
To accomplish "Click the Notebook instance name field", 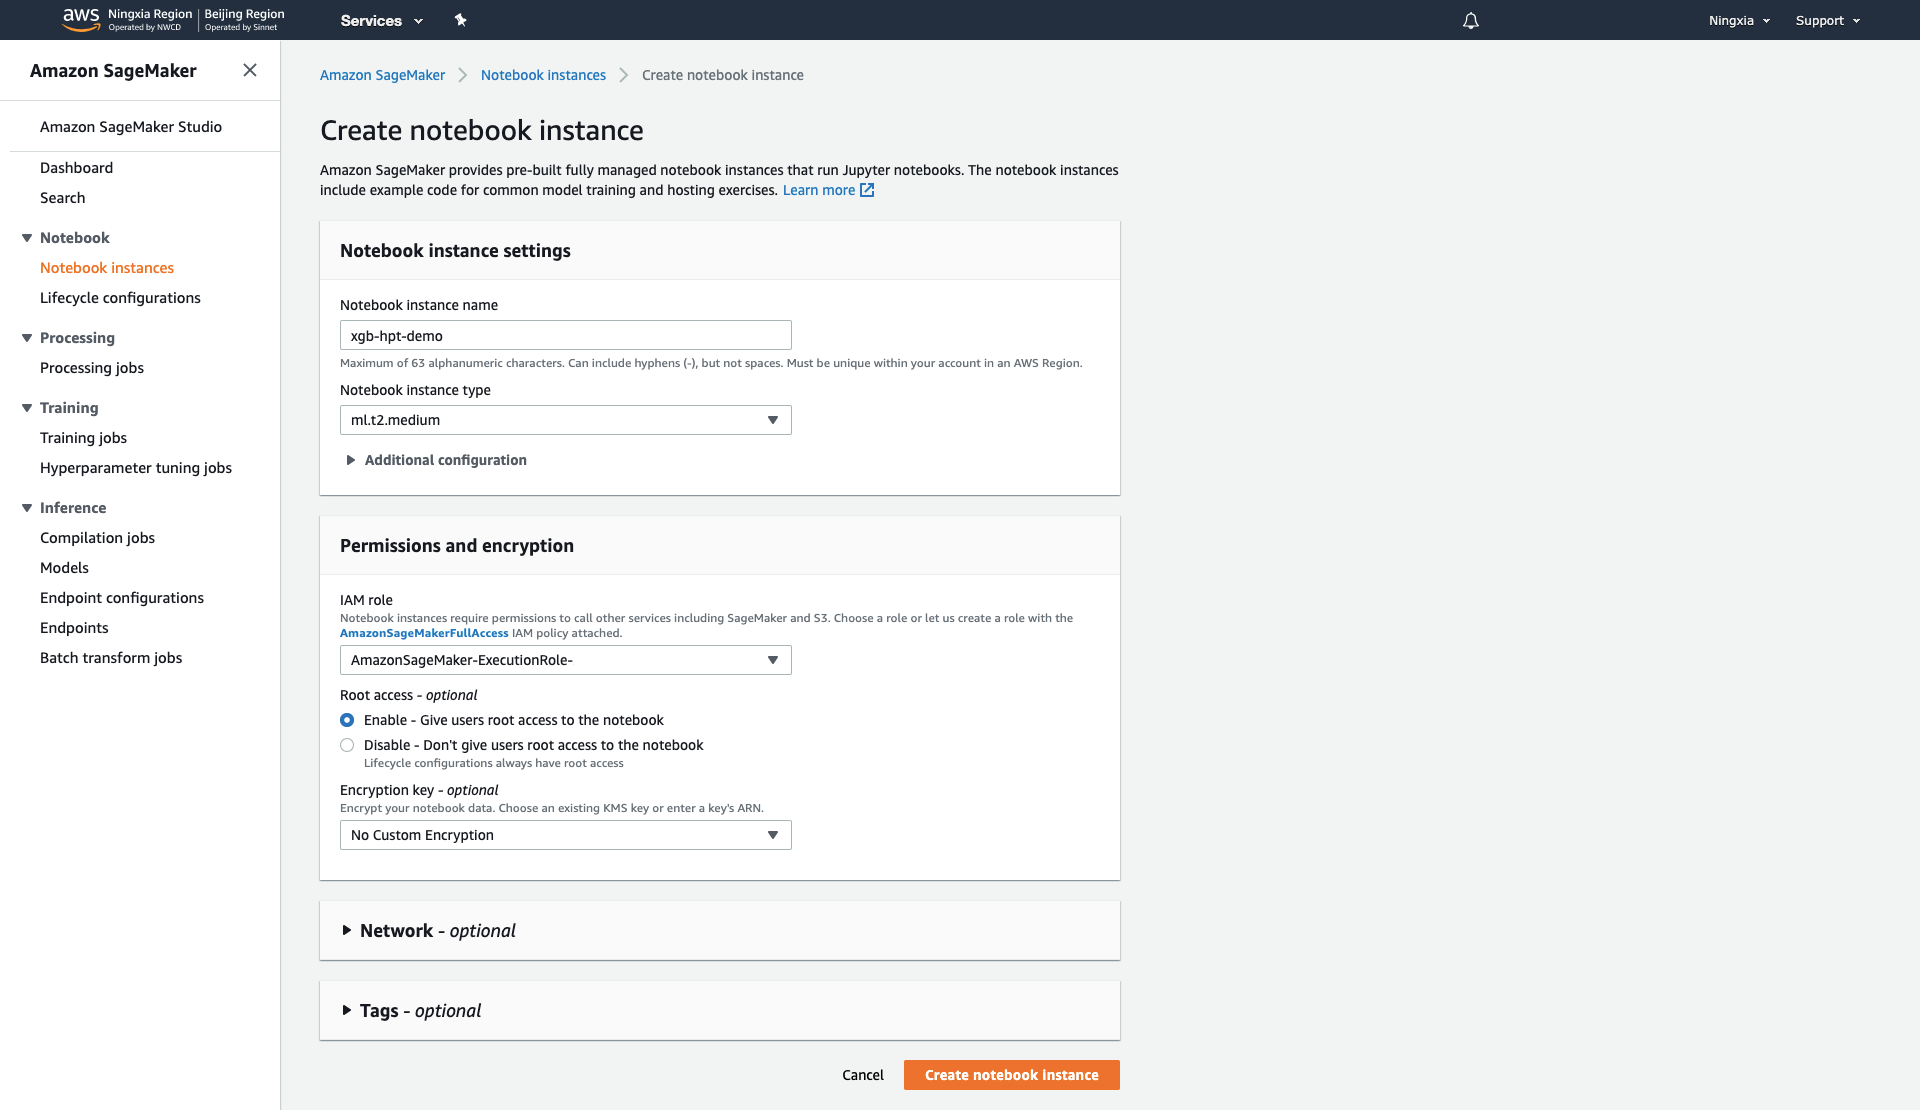I will [566, 335].
